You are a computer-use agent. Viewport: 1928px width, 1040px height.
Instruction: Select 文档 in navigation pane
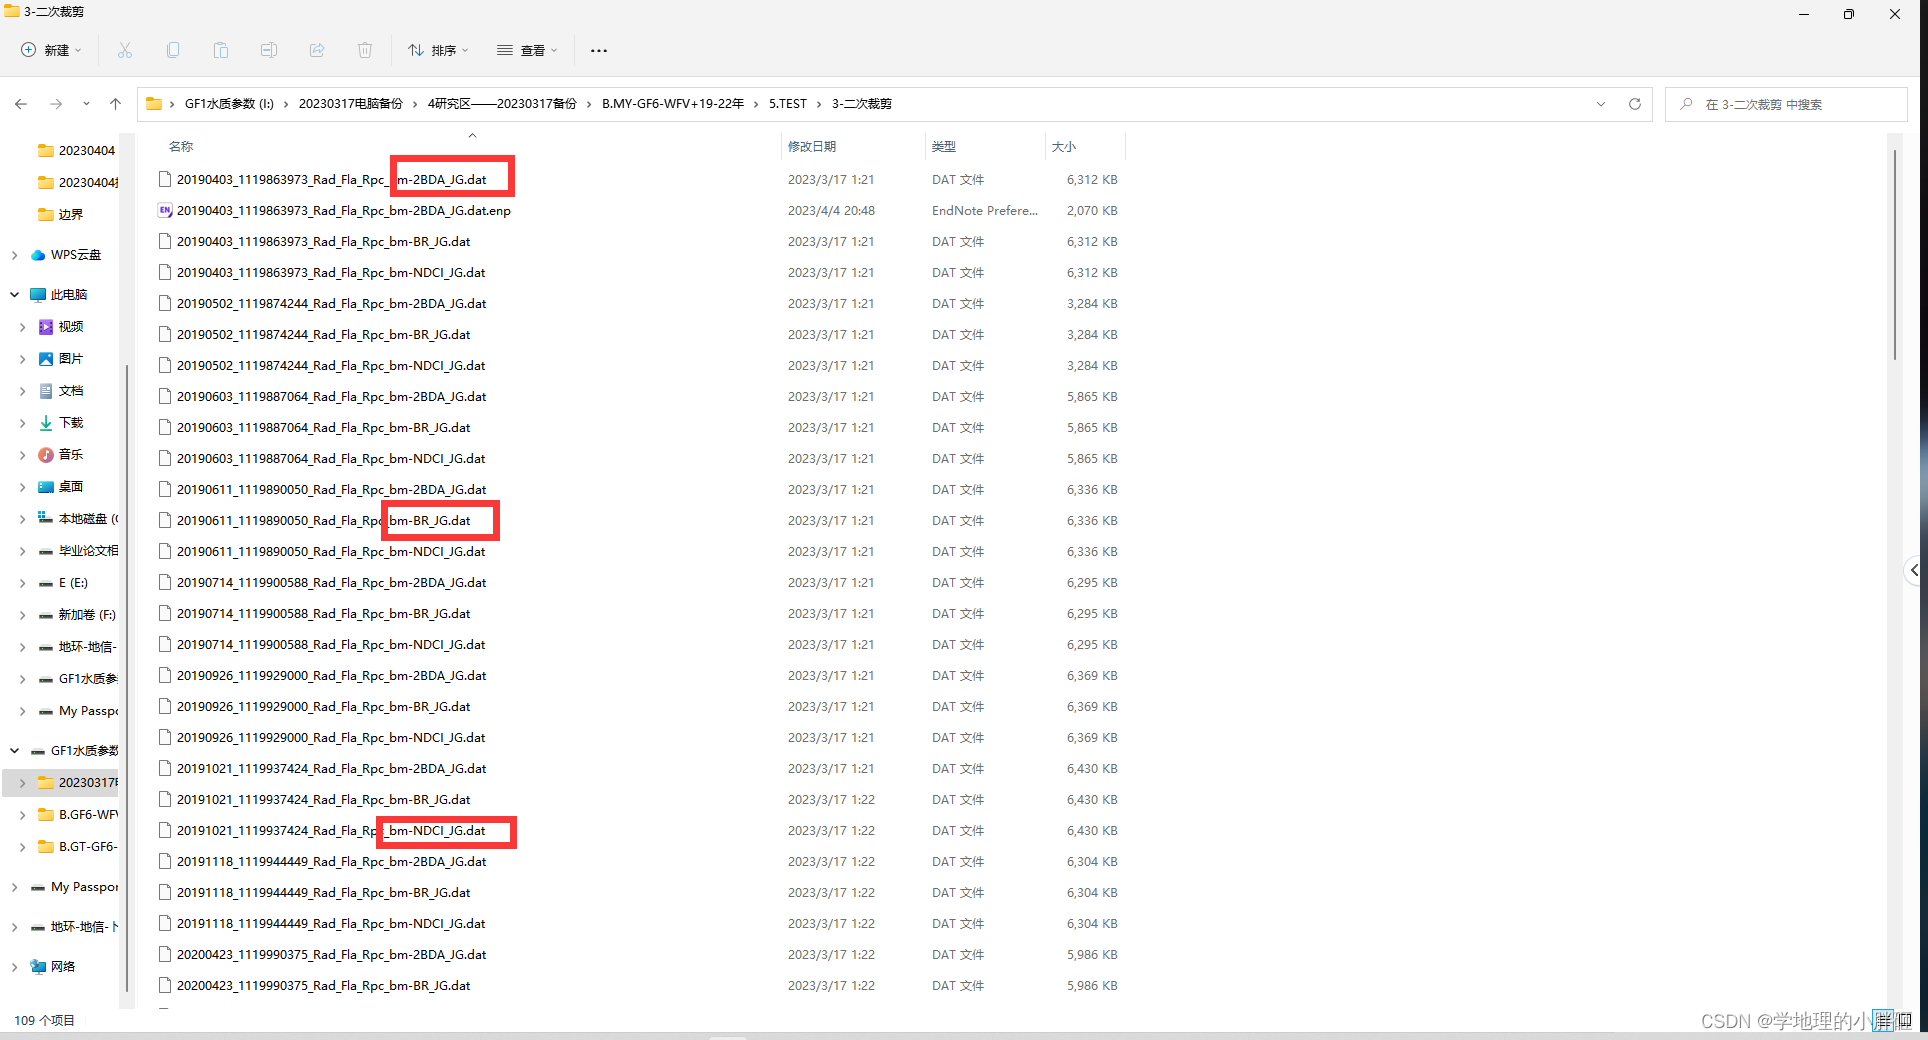click(60, 391)
